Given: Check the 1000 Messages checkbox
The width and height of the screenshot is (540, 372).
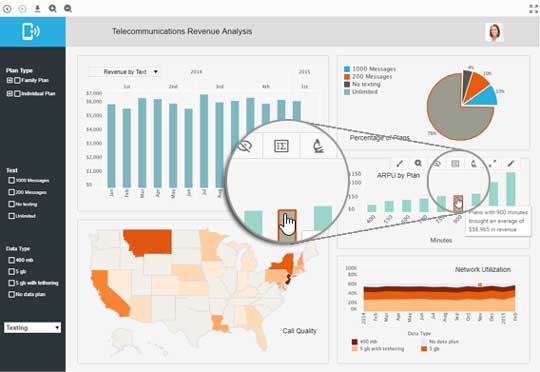Looking at the screenshot, I should click(11, 180).
